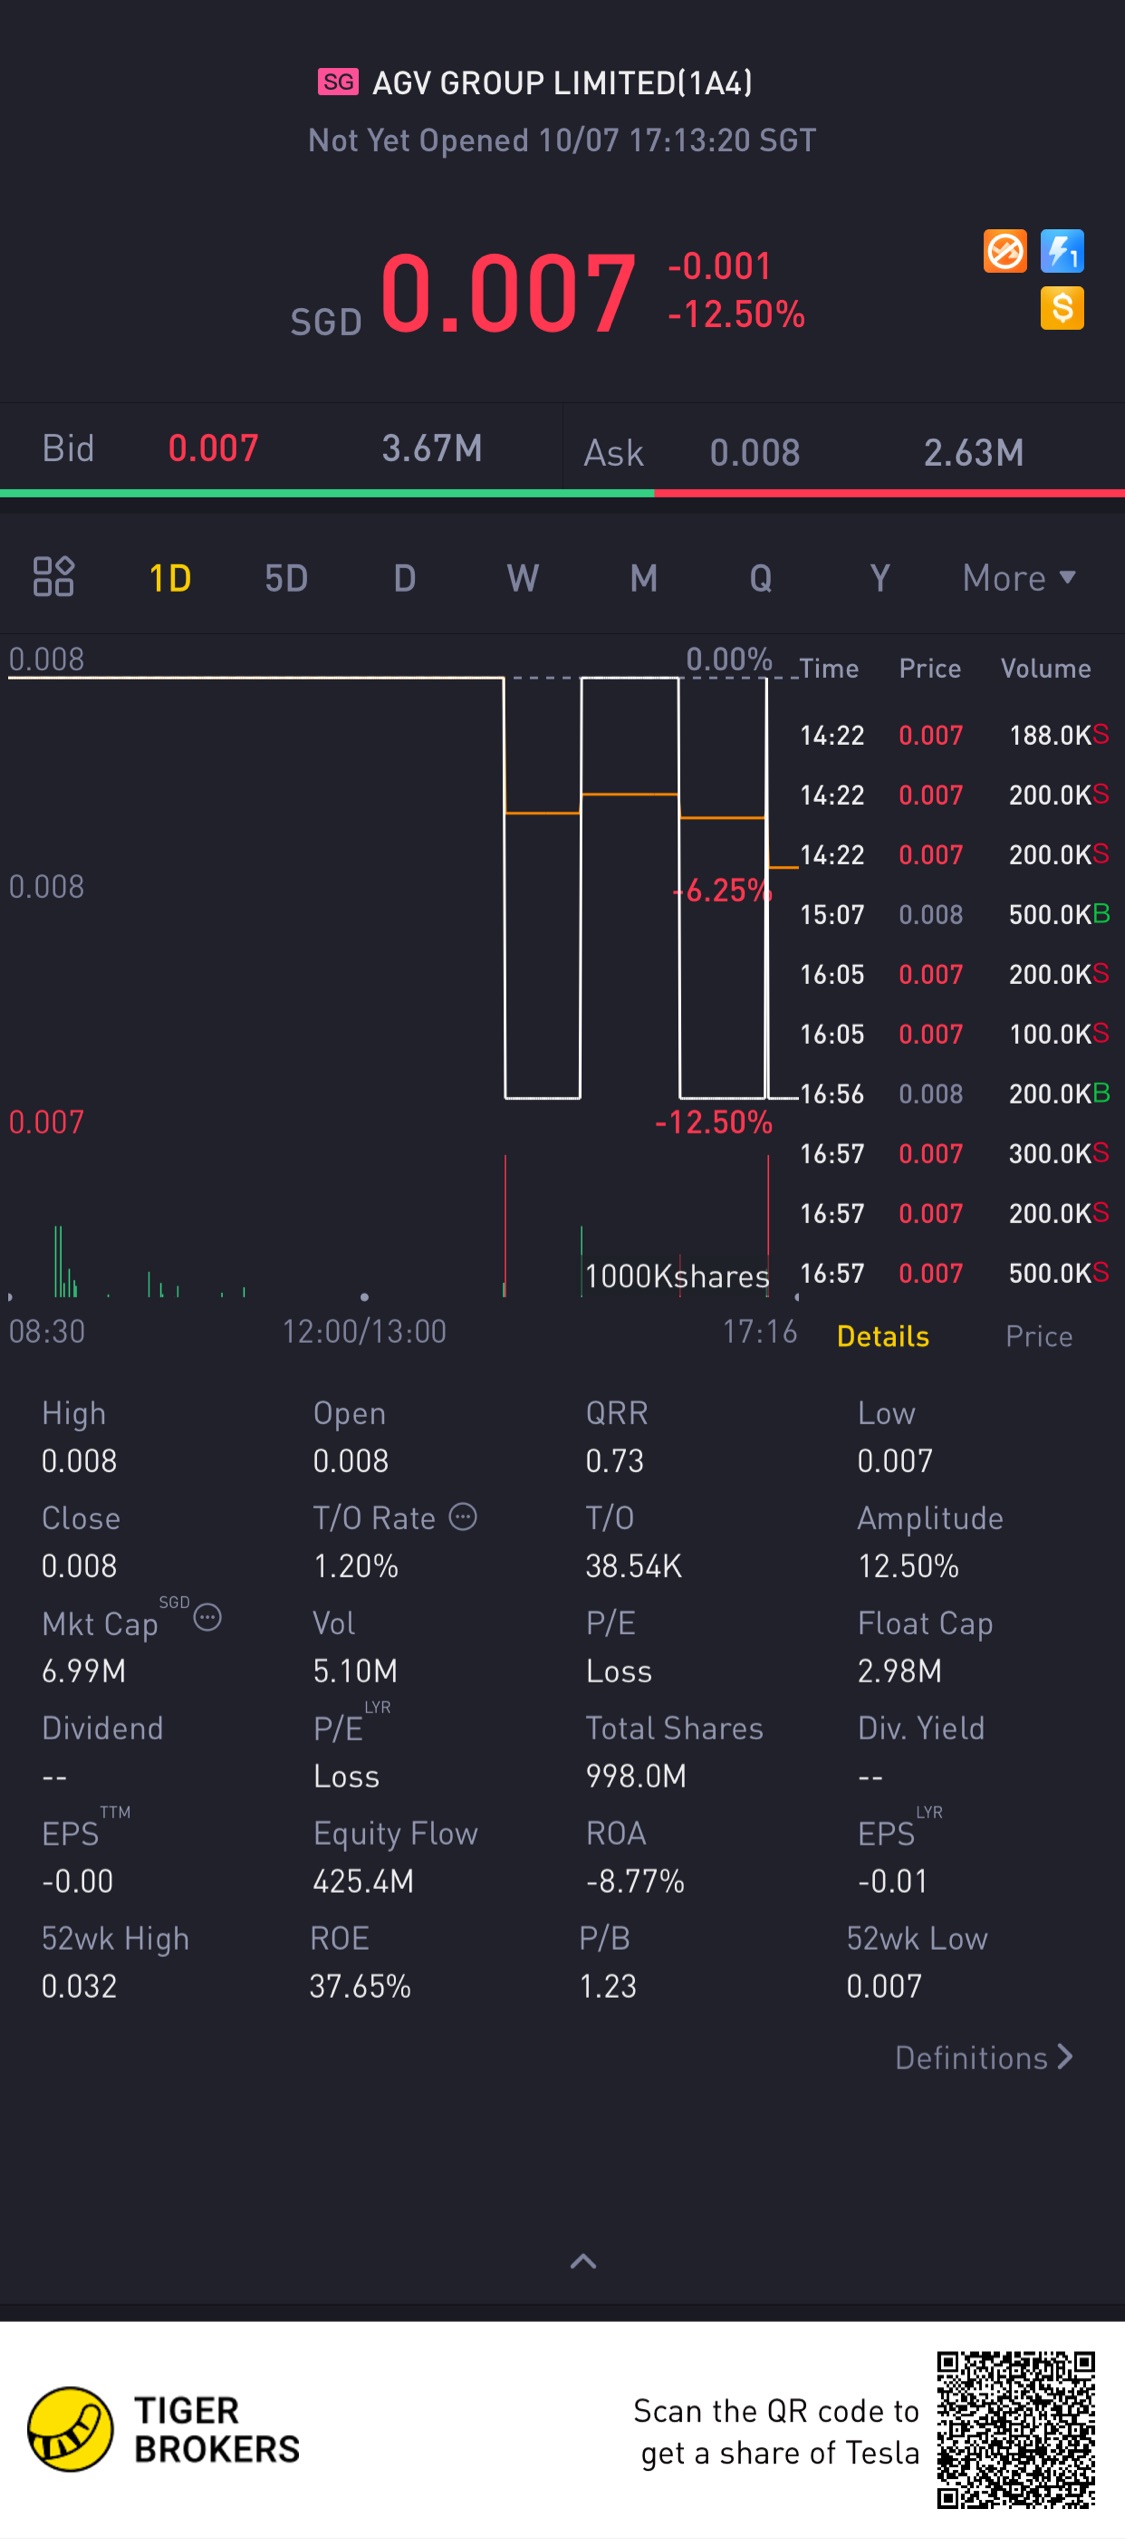
Task: Switch to the 5D chart tab
Action: pos(286,578)
